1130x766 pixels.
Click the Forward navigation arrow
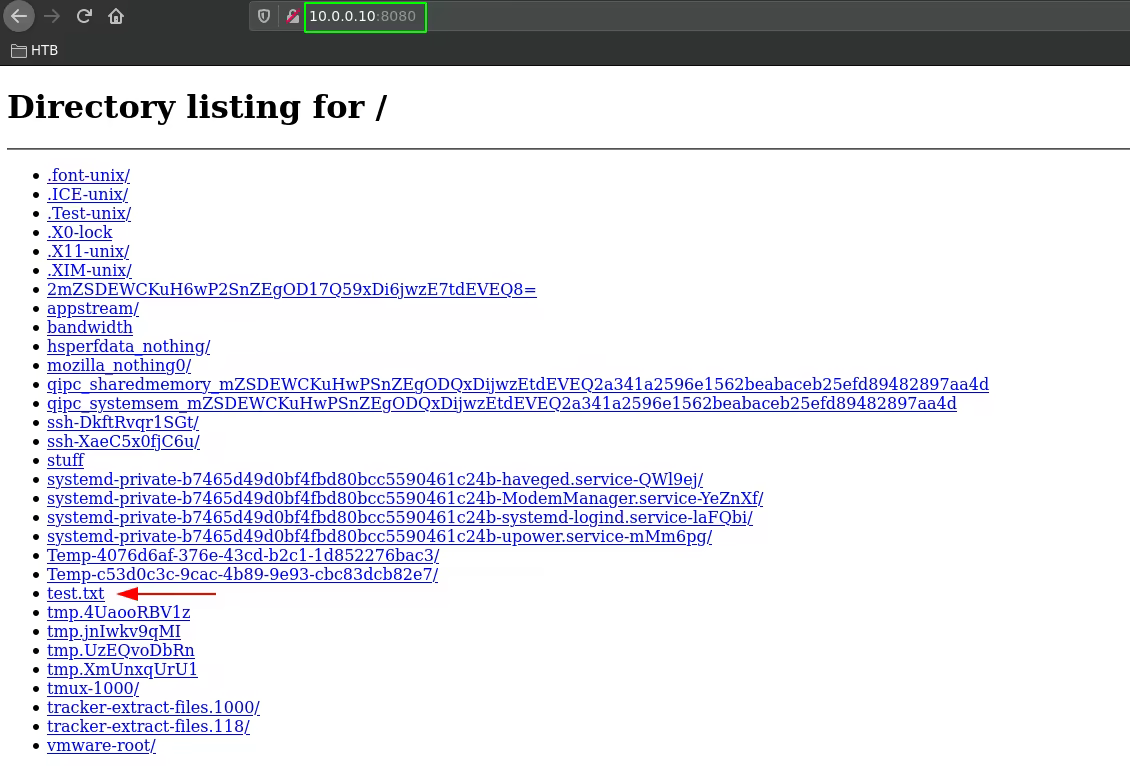(x=52, y=17)
